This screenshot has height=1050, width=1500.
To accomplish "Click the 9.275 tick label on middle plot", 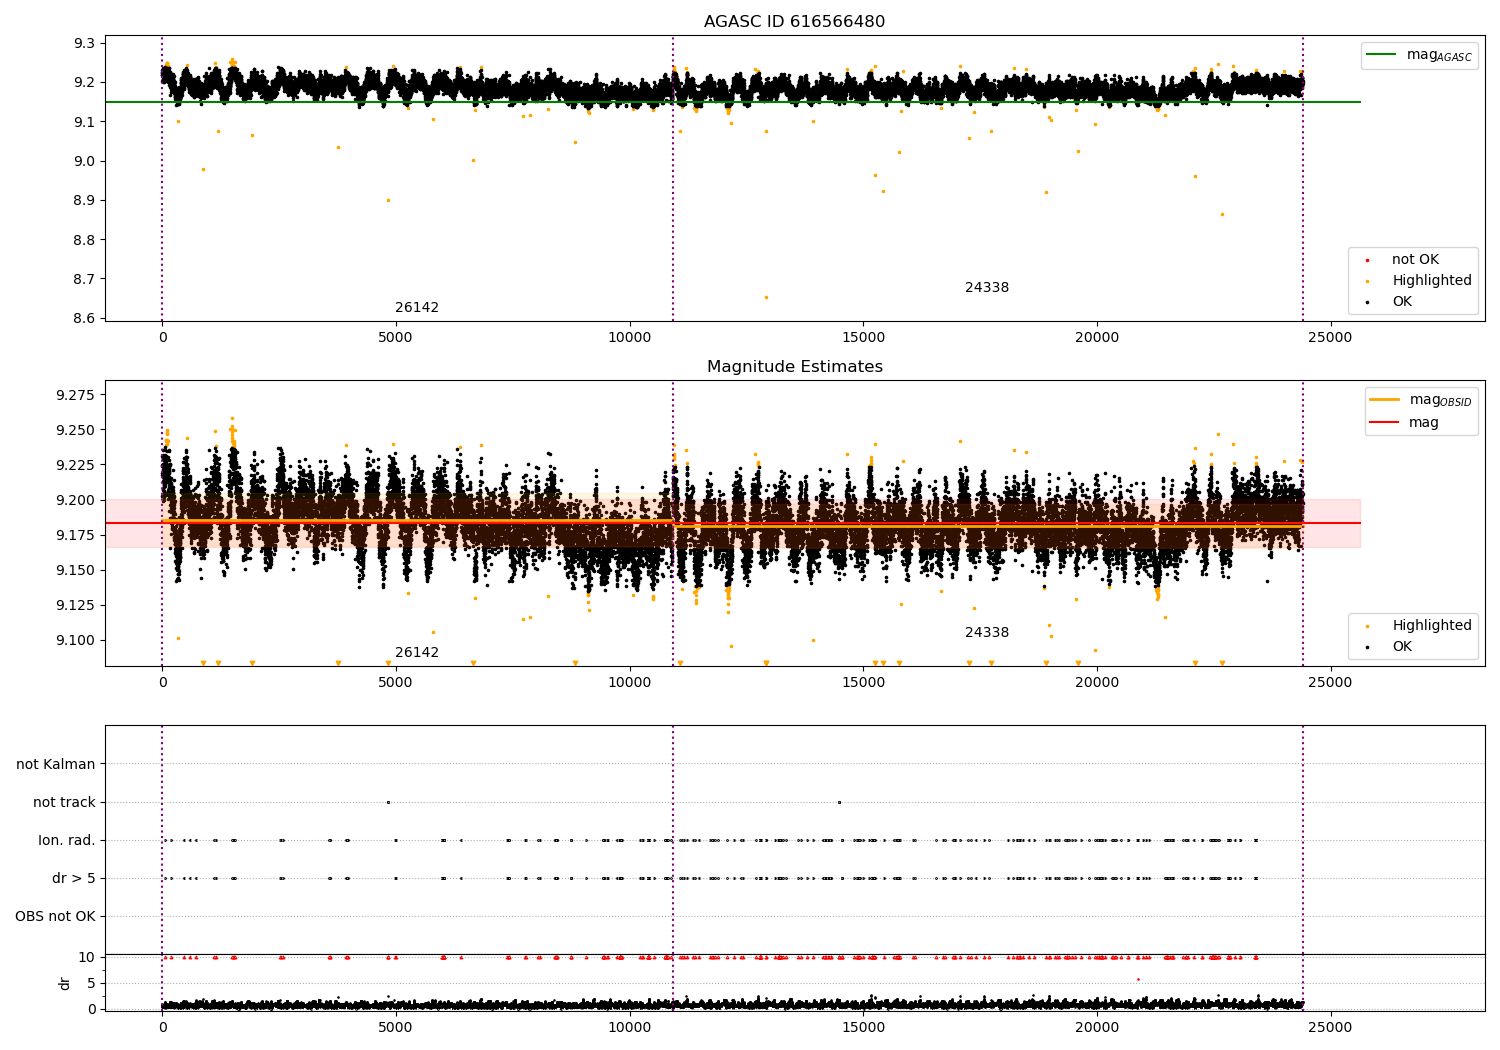I will (x=76, y=396).
